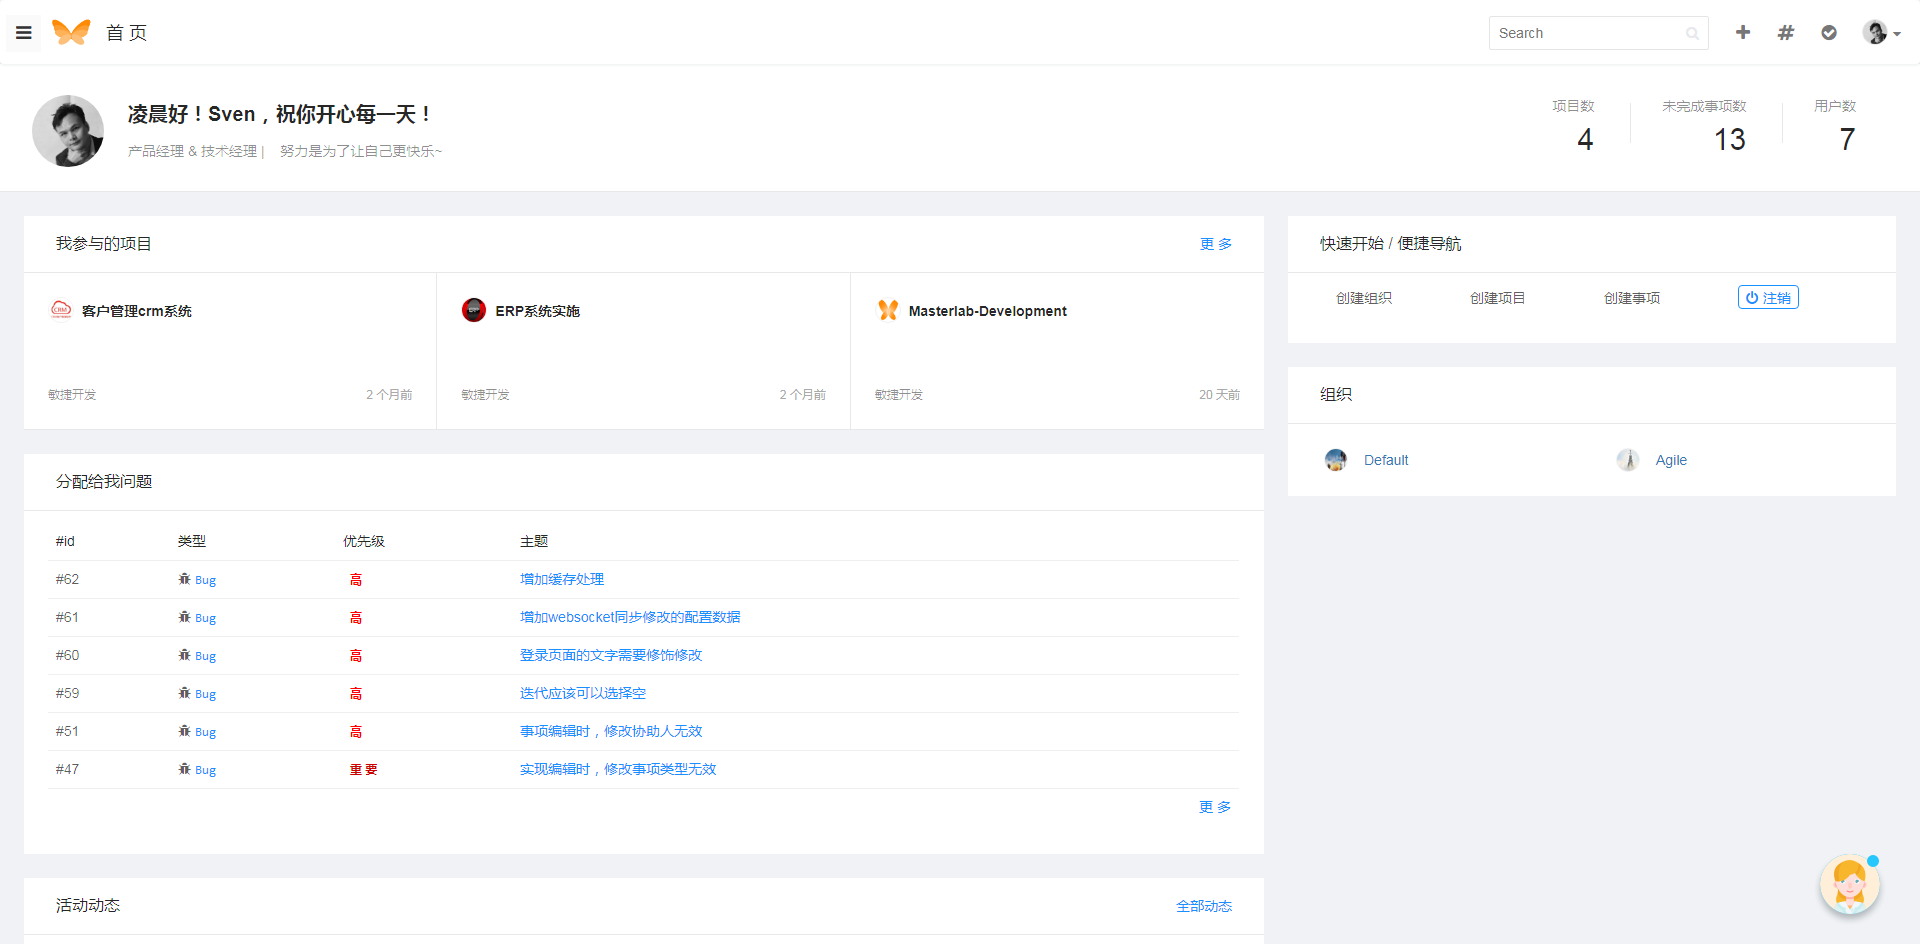Open the checkmark todo icon in header

pos(1829,33)
